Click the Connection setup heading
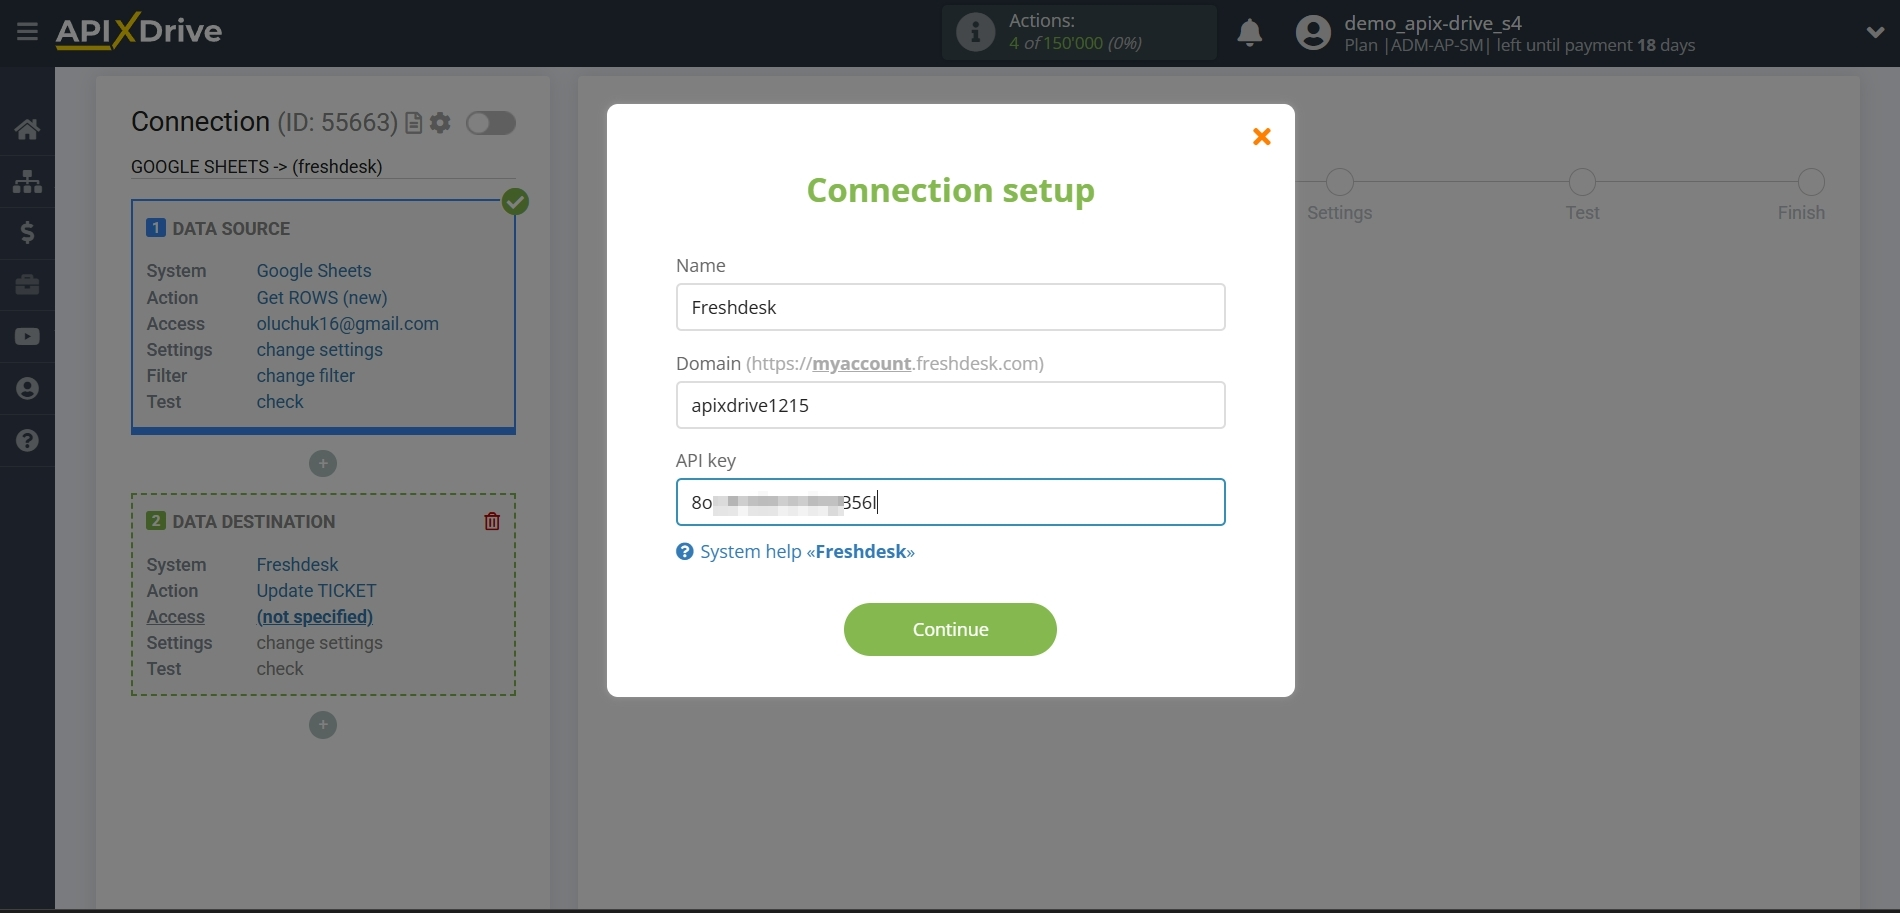Viewport: 1900px width, 913px height. click(950, 190)
